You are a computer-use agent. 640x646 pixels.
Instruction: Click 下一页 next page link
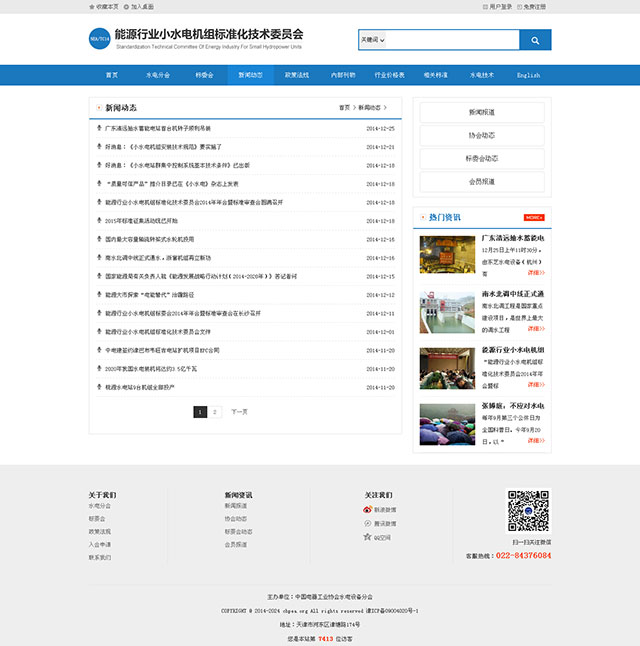[239, 411]
